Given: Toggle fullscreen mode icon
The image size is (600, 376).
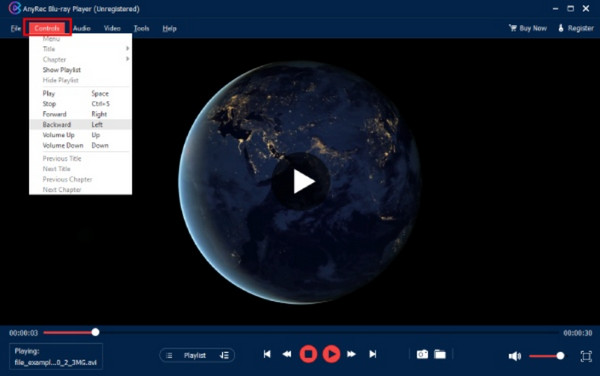Looking at the screenshot, I should (586, 356).
